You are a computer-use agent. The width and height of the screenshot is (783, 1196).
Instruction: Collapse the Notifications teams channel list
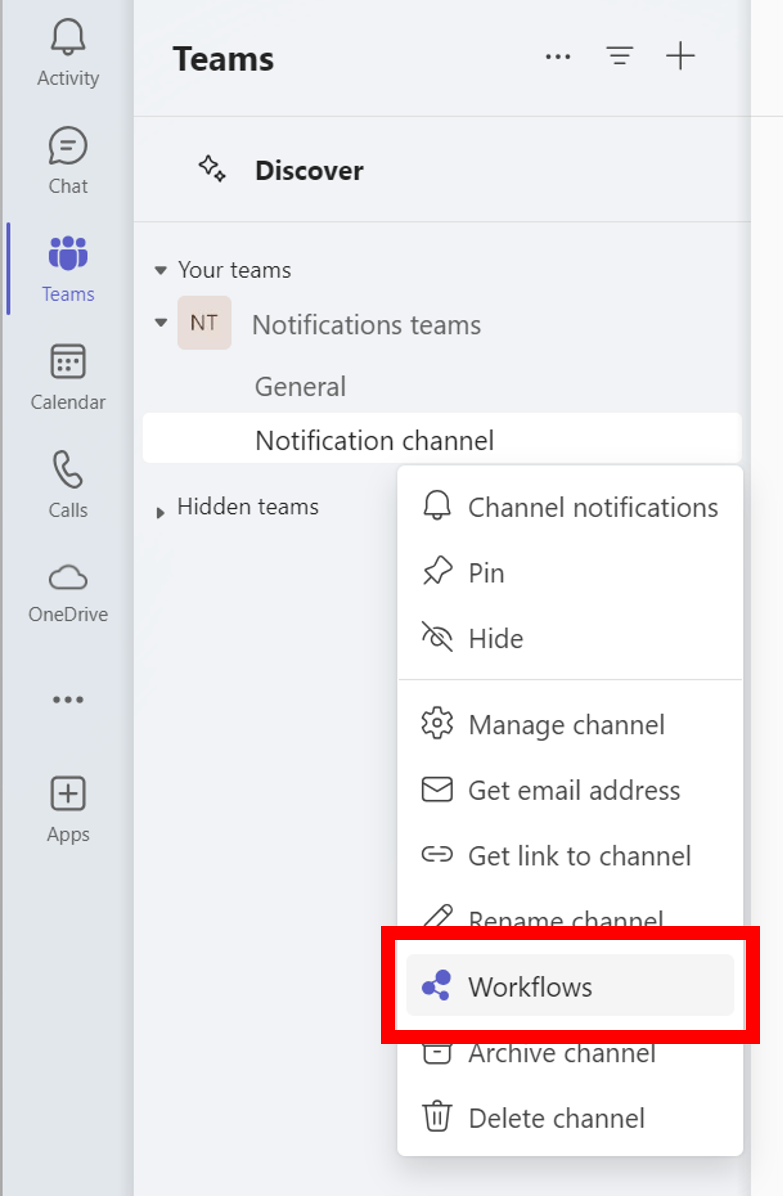pos(160,323)
